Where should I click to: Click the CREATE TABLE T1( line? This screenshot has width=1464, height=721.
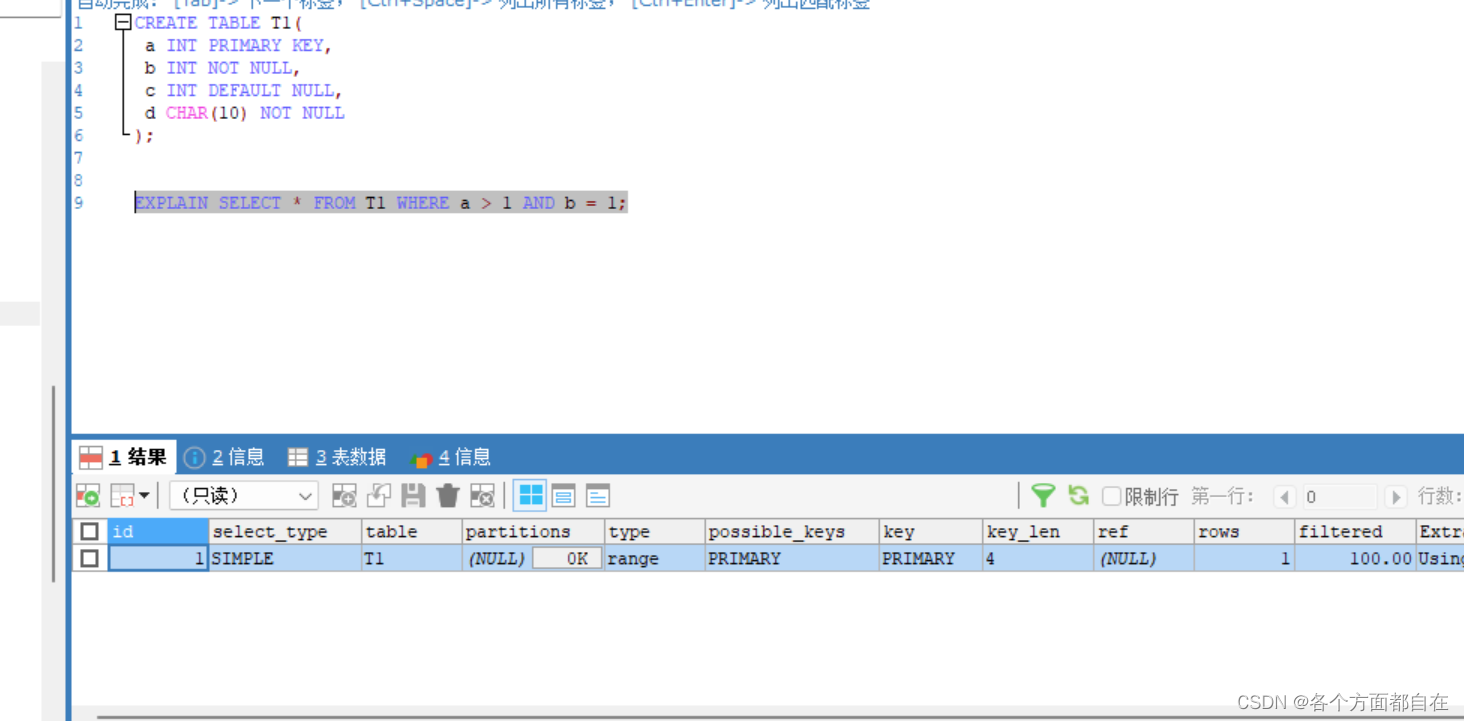[218, 22]
